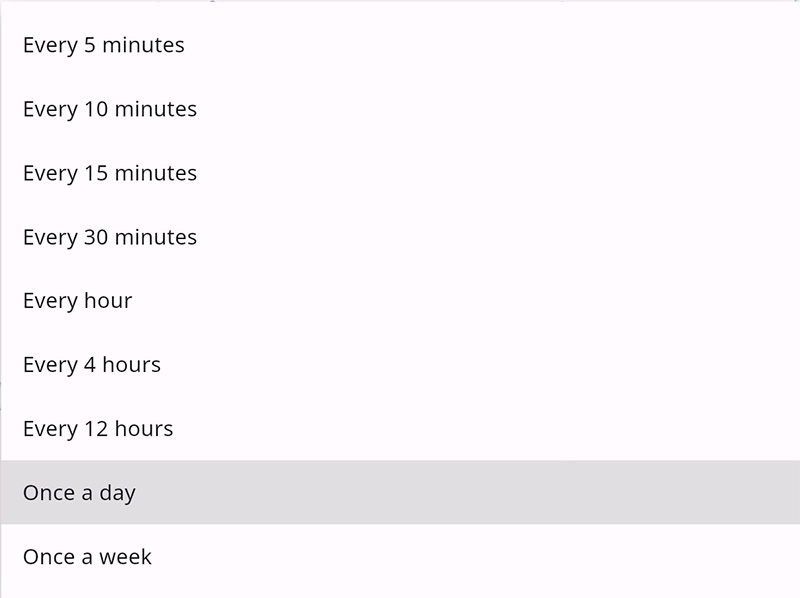Screen dimensions: 800x598
Task: Select the "Once a week" option
Action: [88, 557]
